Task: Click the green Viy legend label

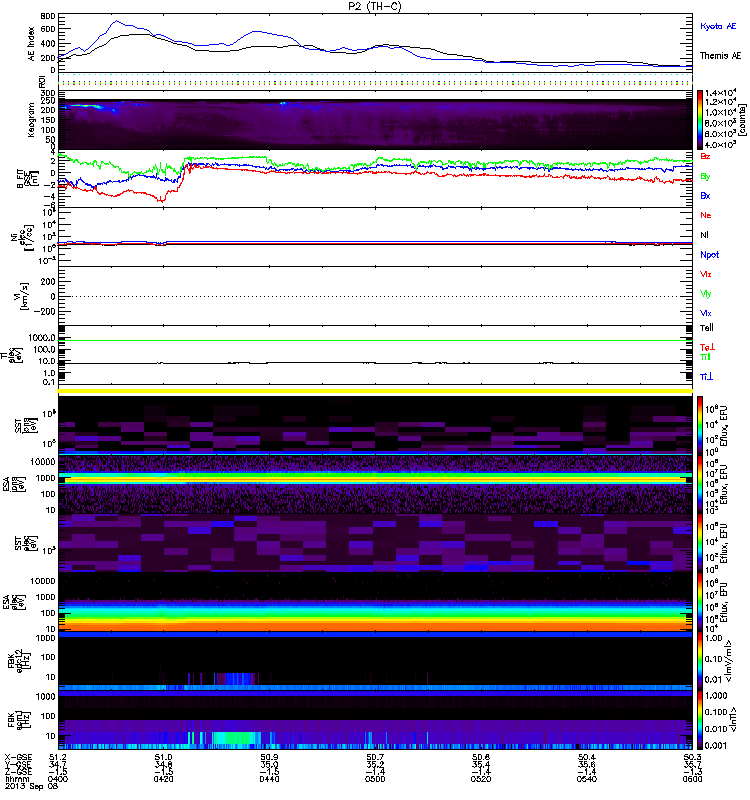Action: 705,294
